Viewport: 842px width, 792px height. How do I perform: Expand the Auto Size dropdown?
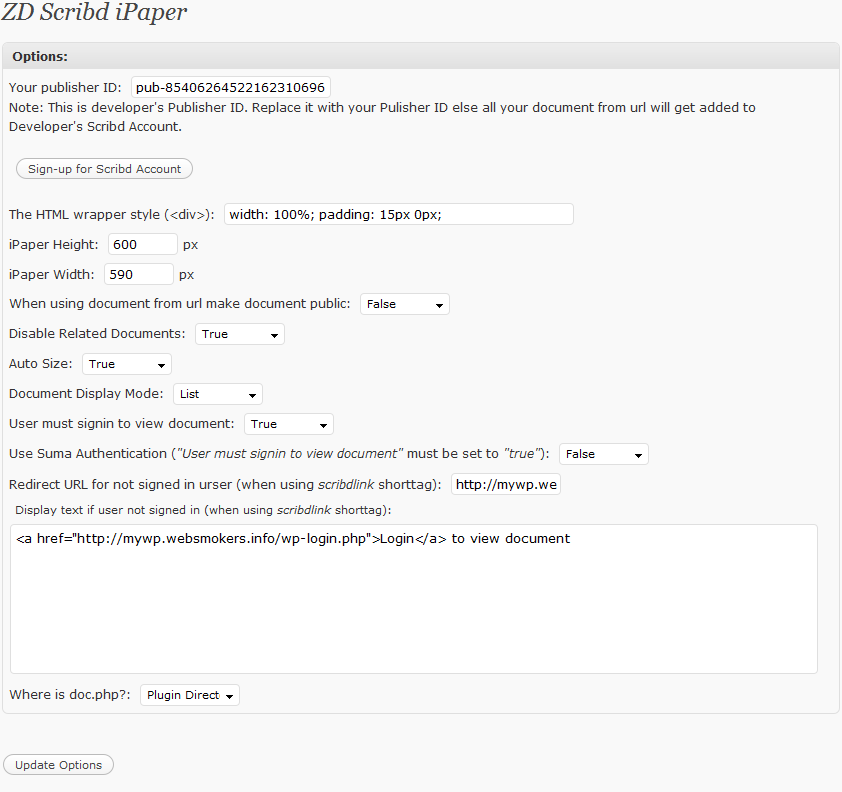[x=127, y=364]
